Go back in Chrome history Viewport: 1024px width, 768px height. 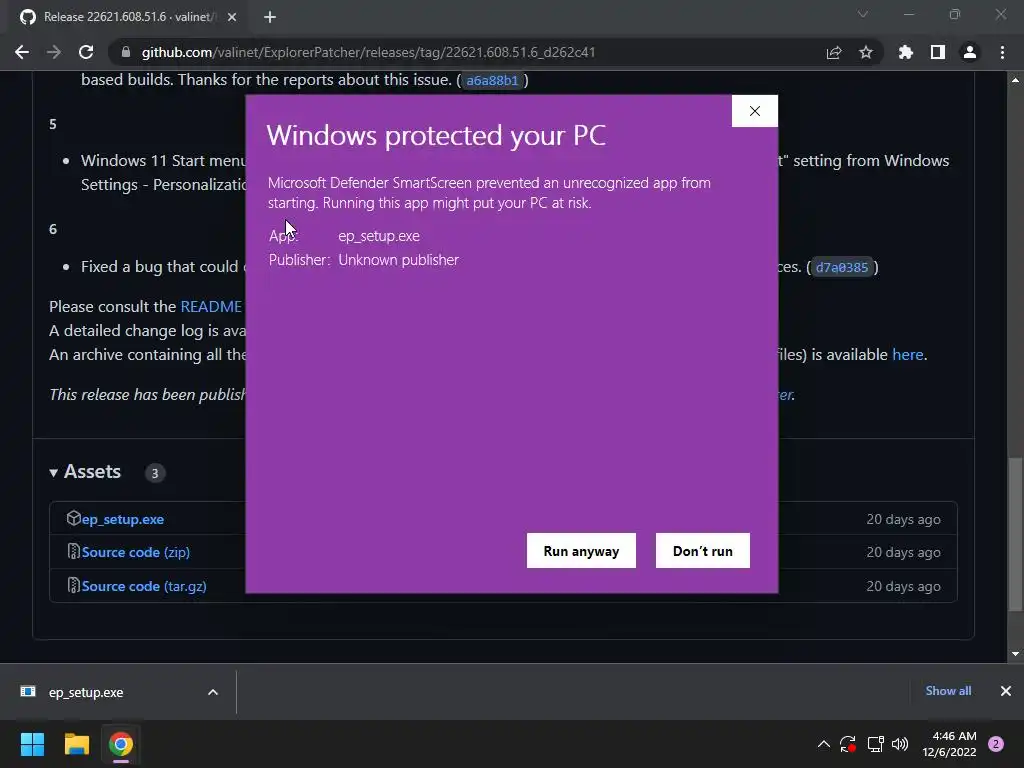click(x=22, y=52)
